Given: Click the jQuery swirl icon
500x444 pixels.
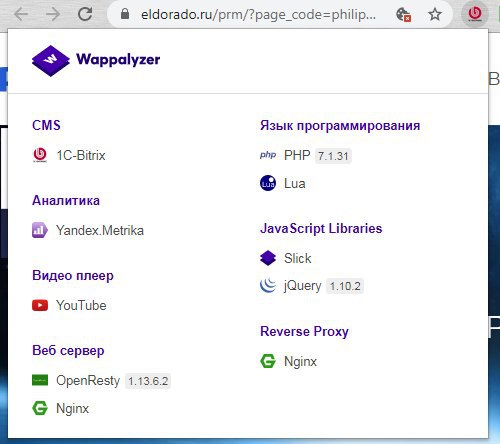Looking at the screenshot, I should (268, 286).
